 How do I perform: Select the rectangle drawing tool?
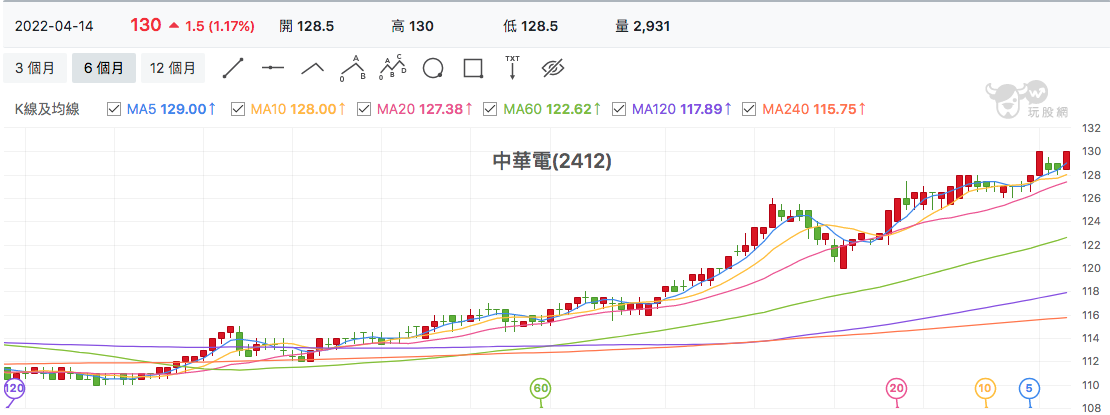pyautogui.click(x=473, y=68)
